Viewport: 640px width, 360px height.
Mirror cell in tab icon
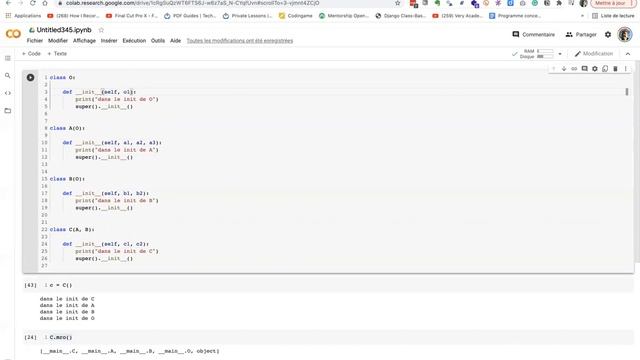click(x=605, y=69)
